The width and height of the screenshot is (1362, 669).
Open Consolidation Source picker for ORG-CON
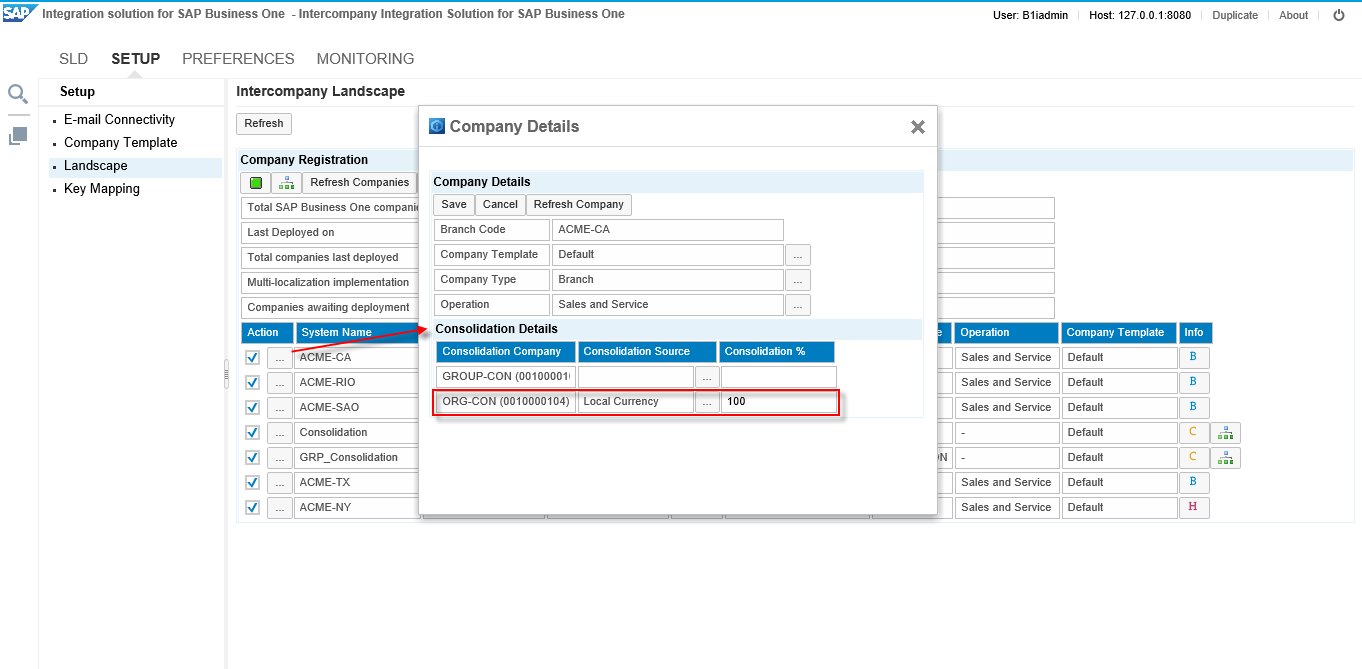tap(706, 402)
